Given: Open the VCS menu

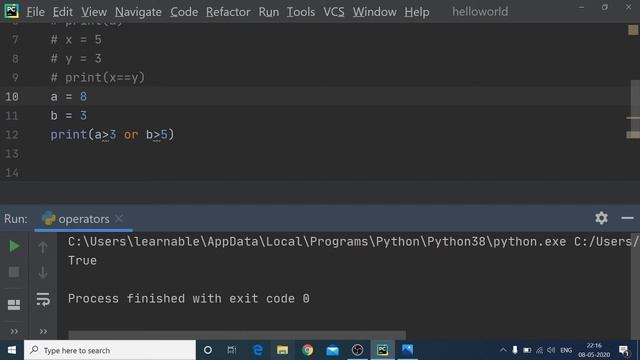Looking at the screenshot, I should (x=334, y=12).
